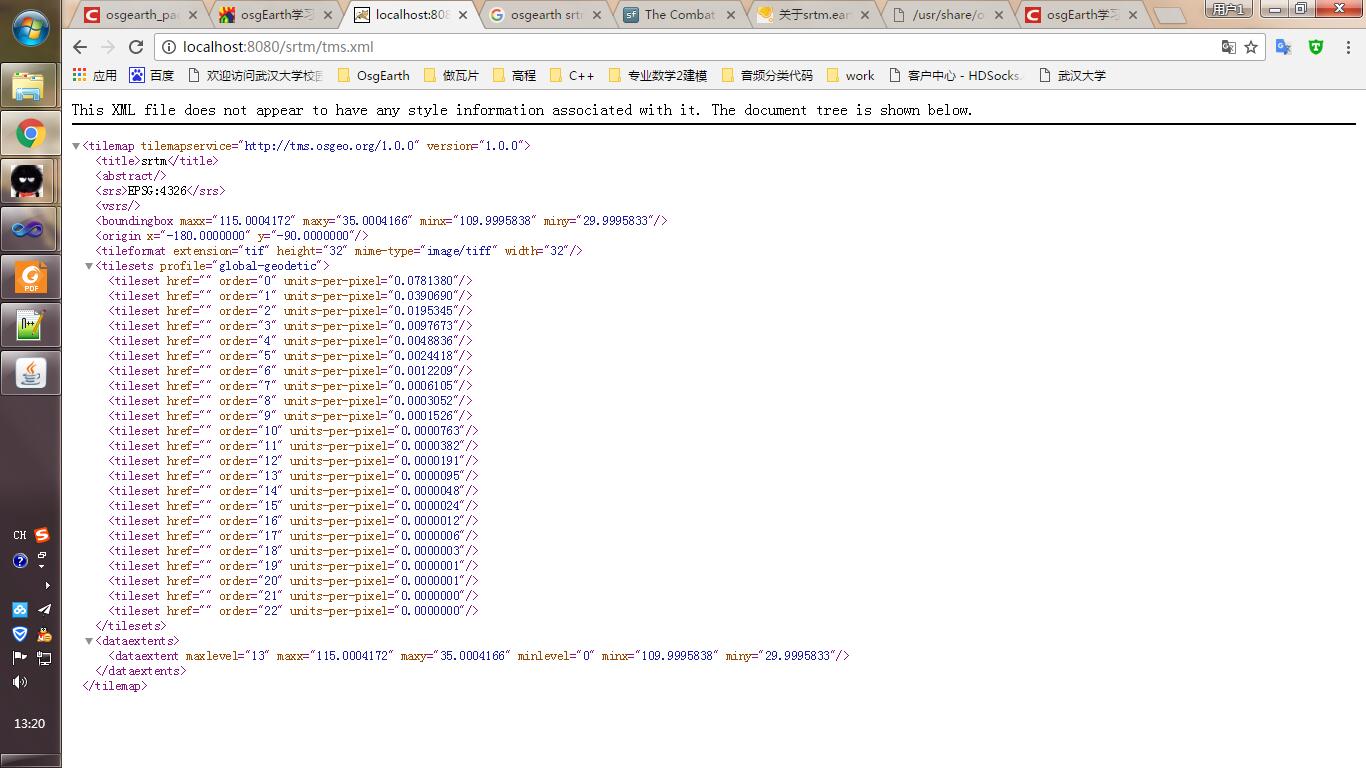Click the site info icon in address bar

(x=169, y=47)
